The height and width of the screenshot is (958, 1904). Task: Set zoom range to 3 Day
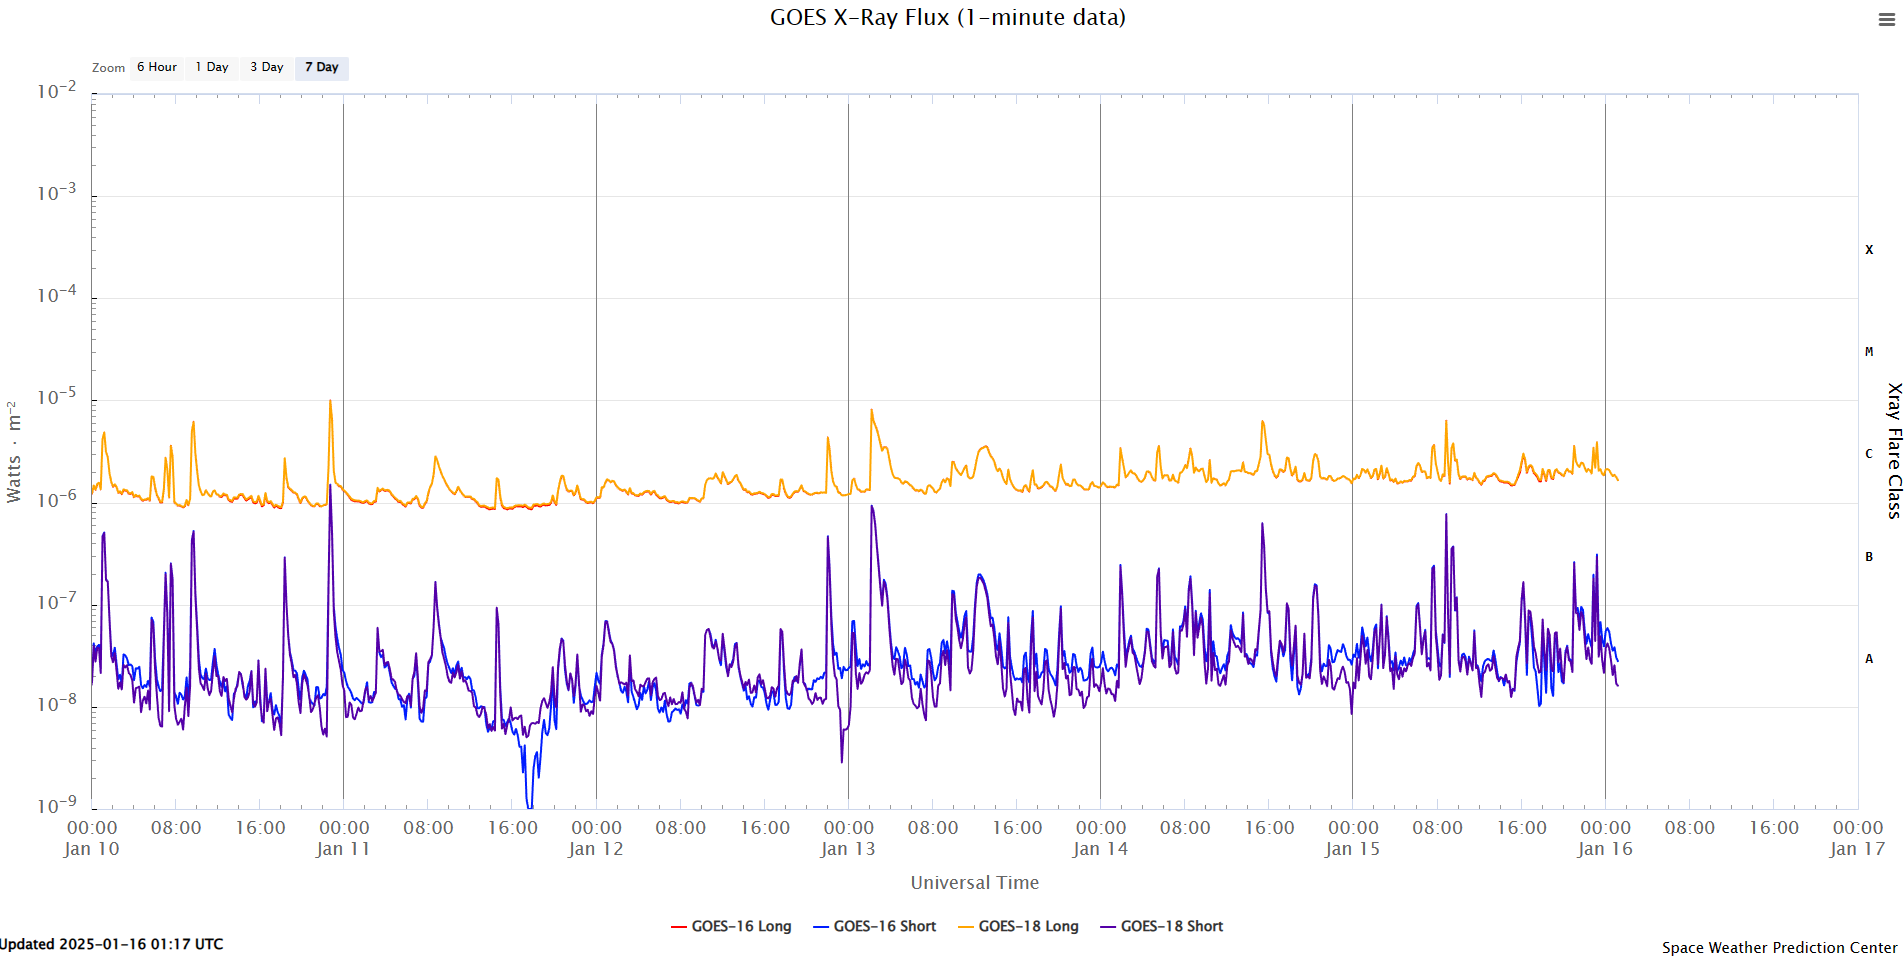pyautogui.click(x=267, y=67)
